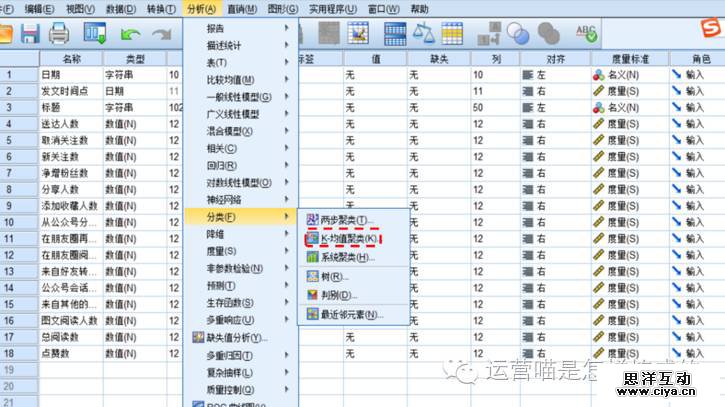
Task: Click the Sogou input method S icon
Action: 711,28
